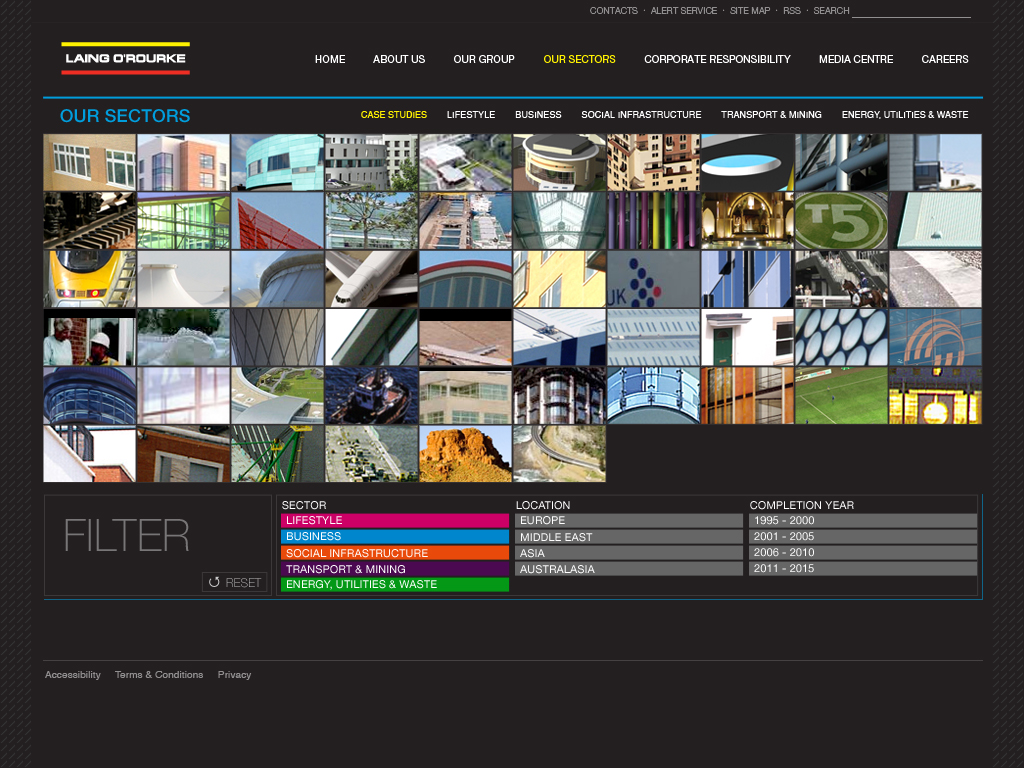Open the orange rock formation thumbnail
The image size is (1024, 768).
tap(465, 454)
